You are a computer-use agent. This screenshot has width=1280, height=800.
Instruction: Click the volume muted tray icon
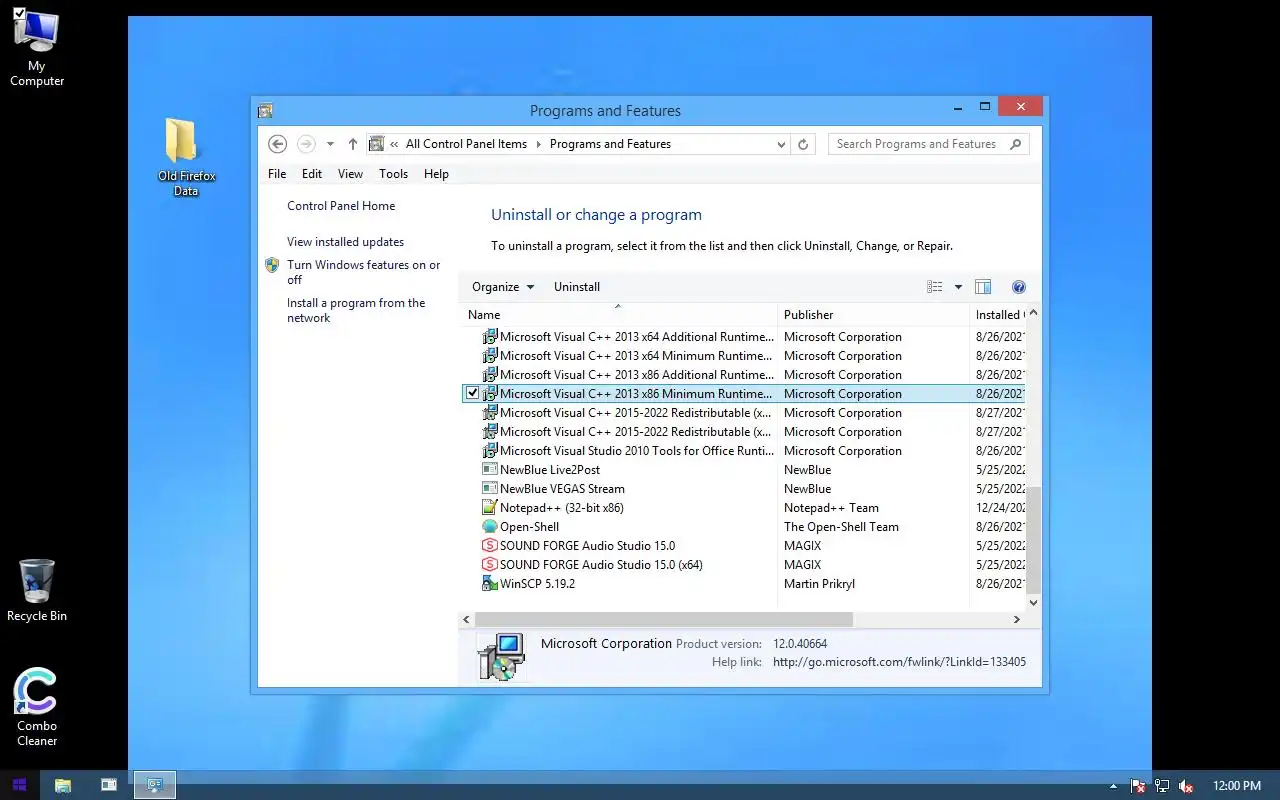pos(1186,786)
